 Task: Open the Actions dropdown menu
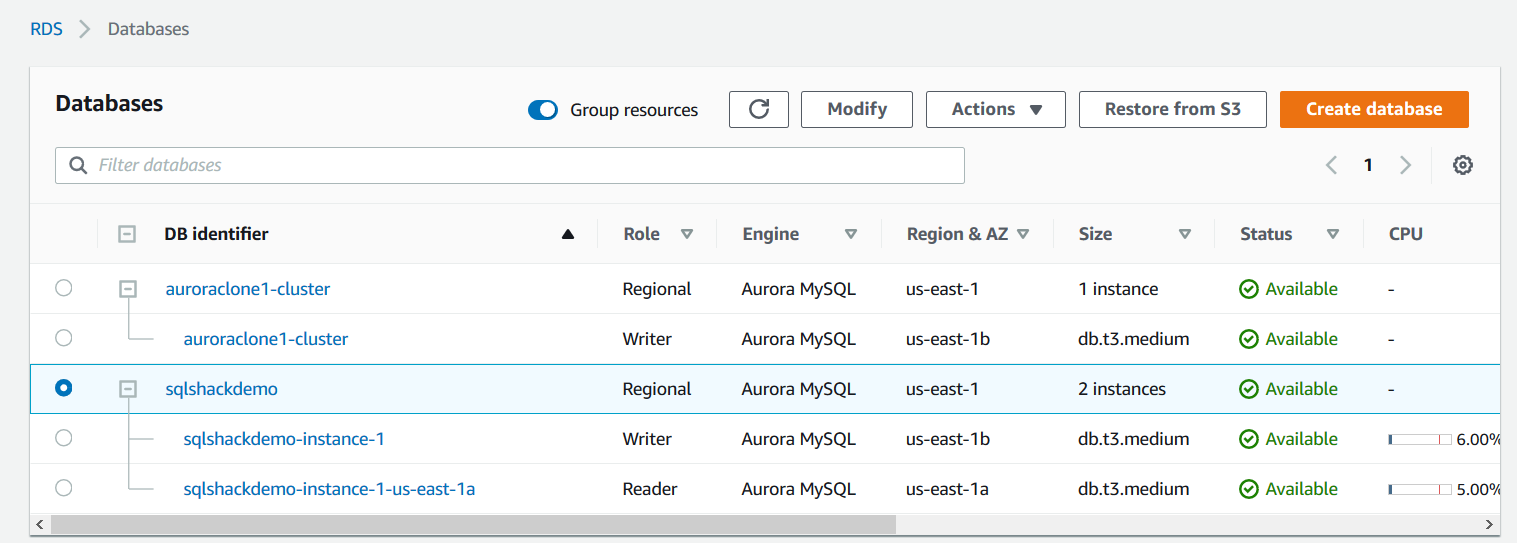[996, 109]
